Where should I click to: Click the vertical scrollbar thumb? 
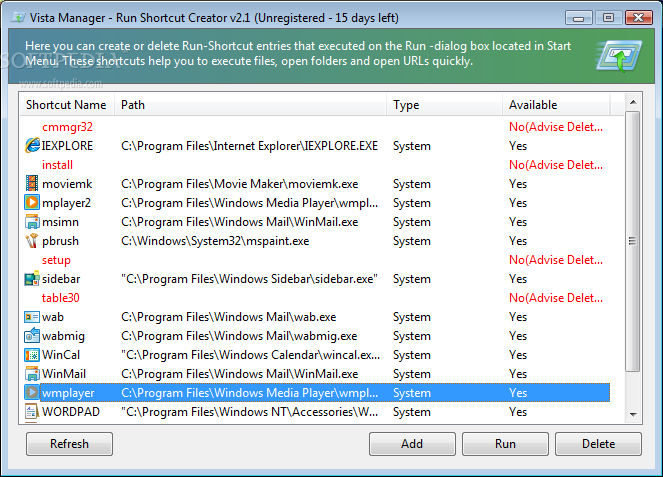click(633, 241)
